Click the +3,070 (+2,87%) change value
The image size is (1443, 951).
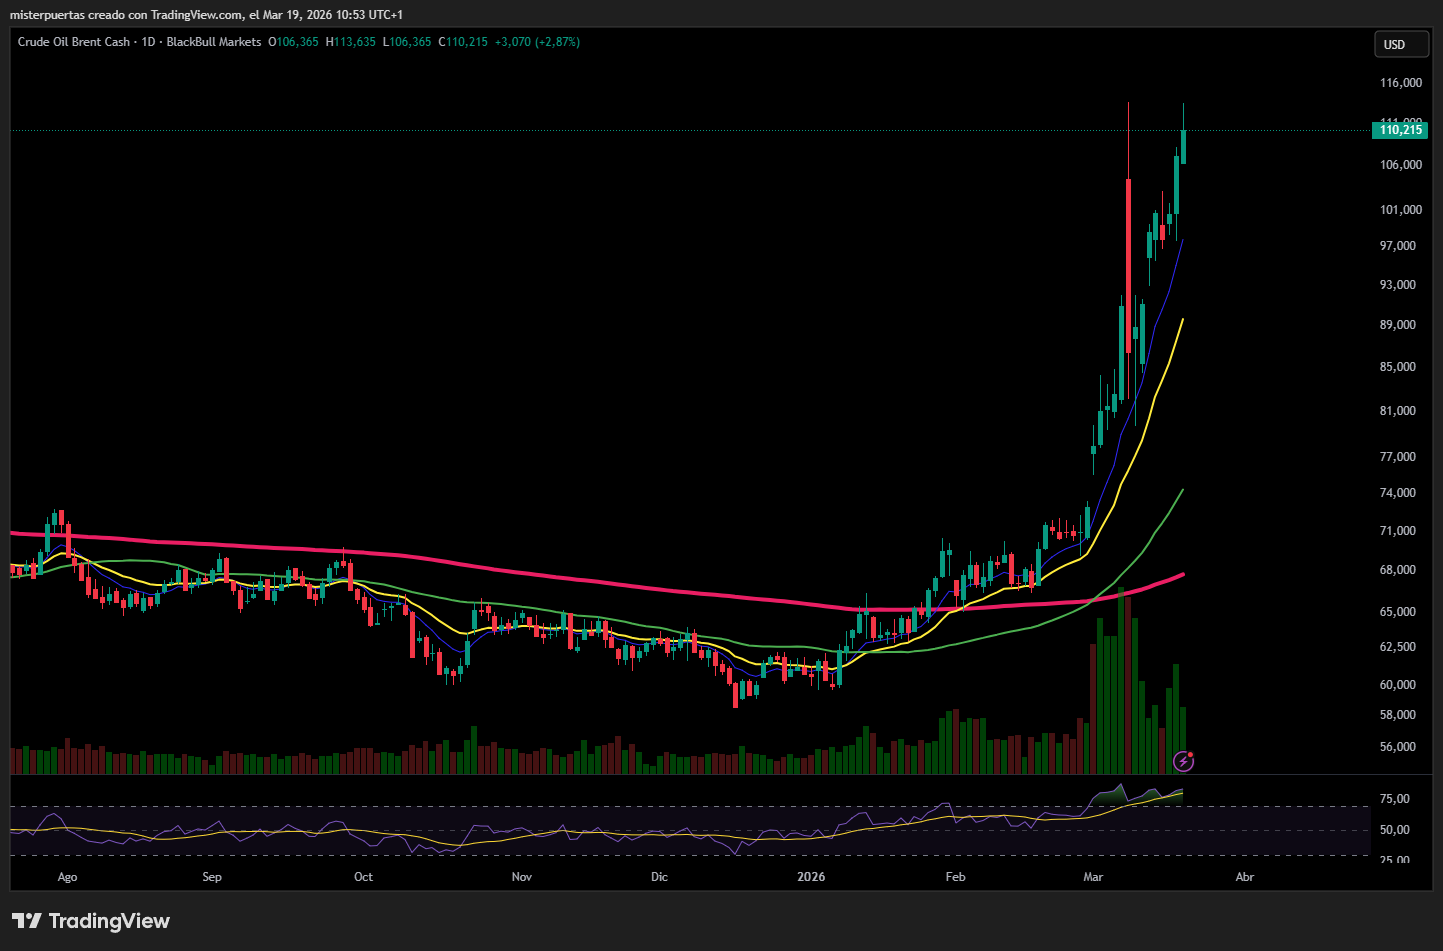click(537, 42)
